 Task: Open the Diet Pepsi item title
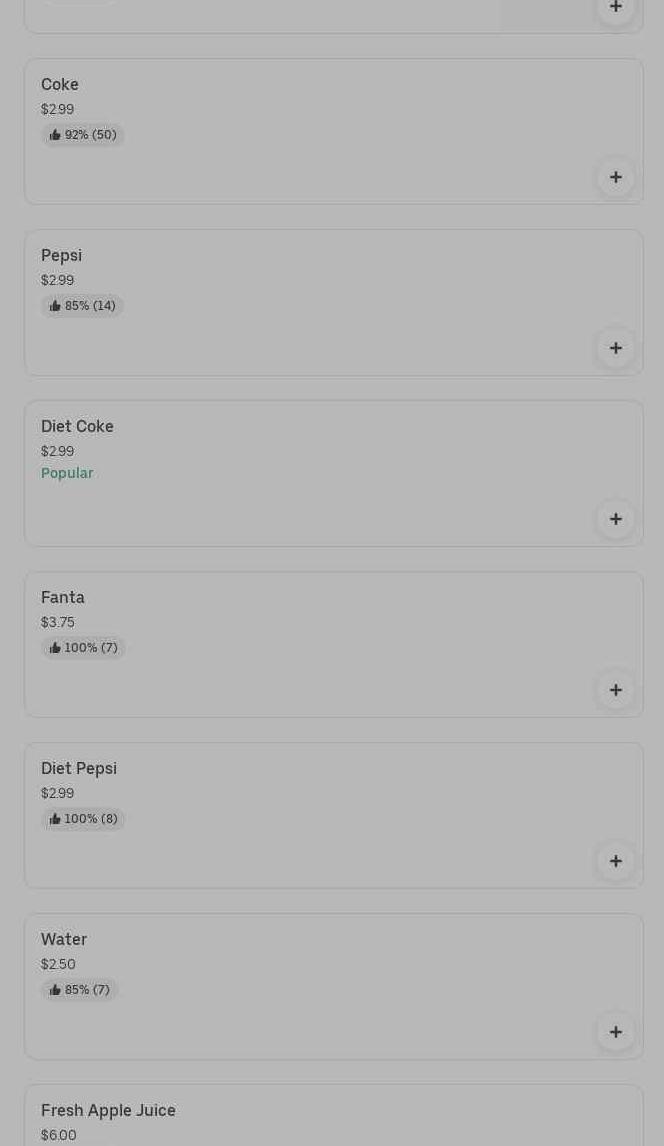[x=79, y=769]
